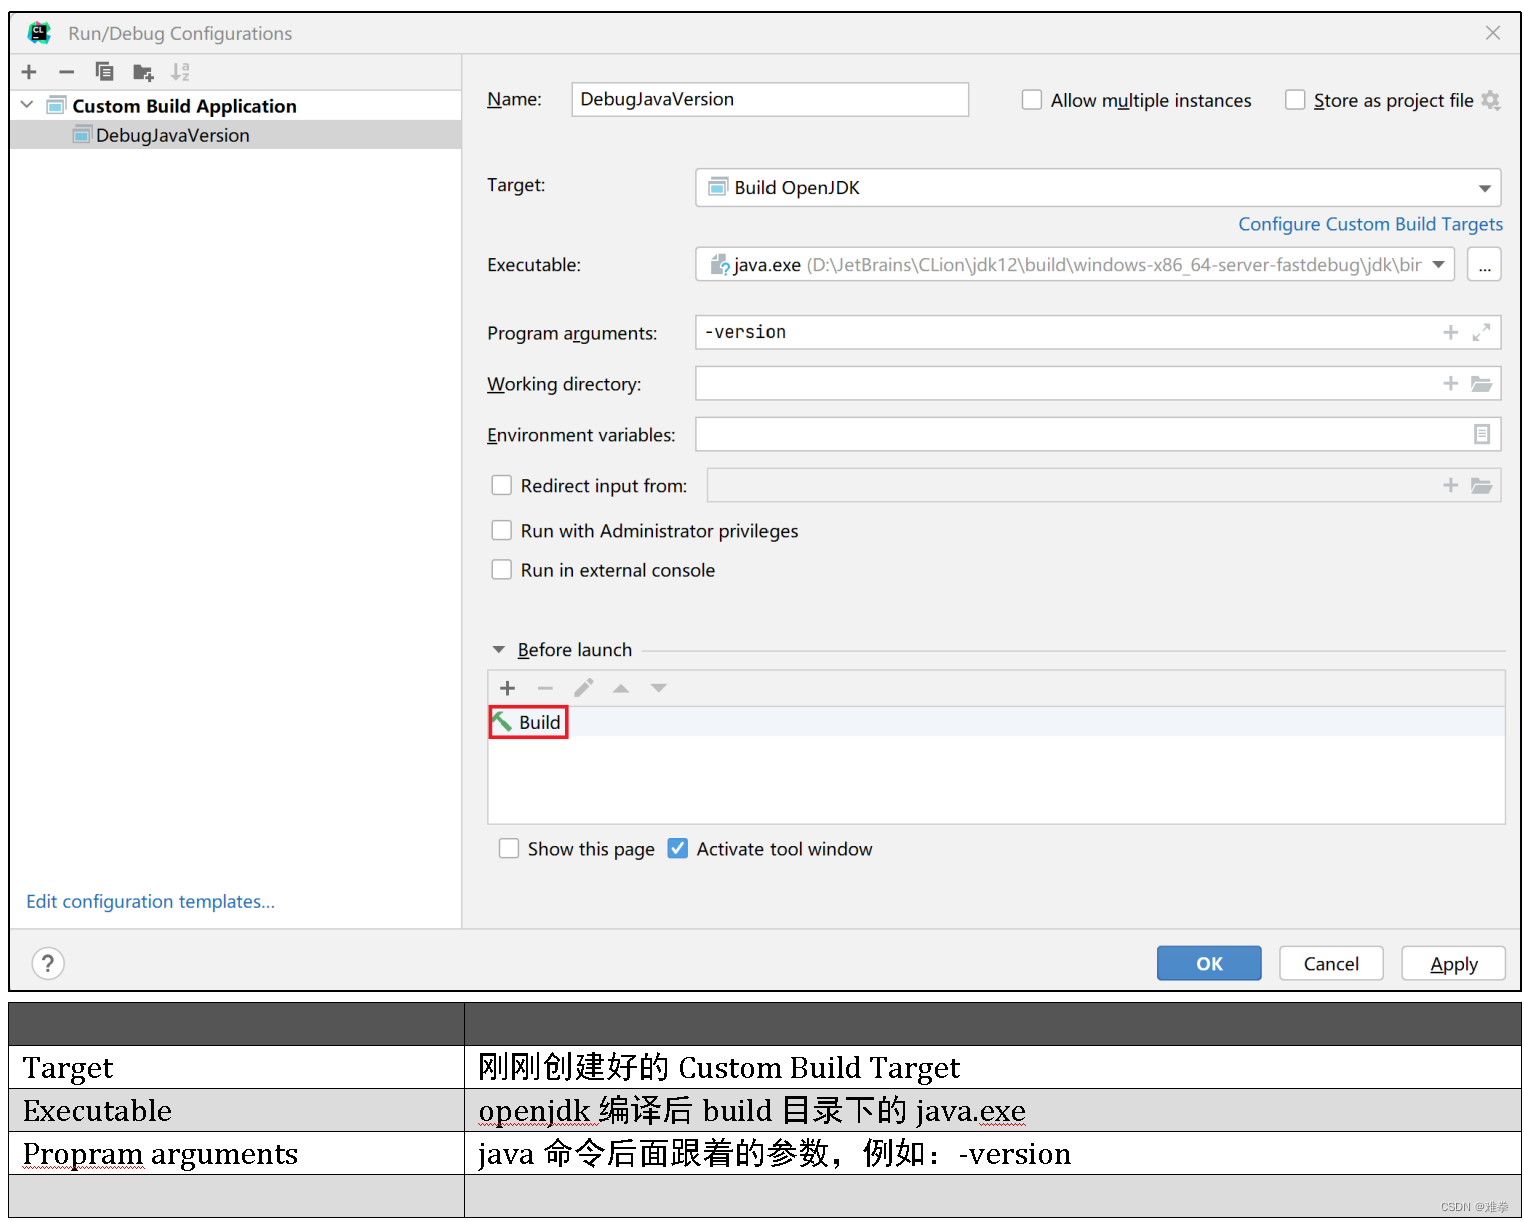Enable Run in external console
Screen dimensions: 1524x1222
[502, 569]
